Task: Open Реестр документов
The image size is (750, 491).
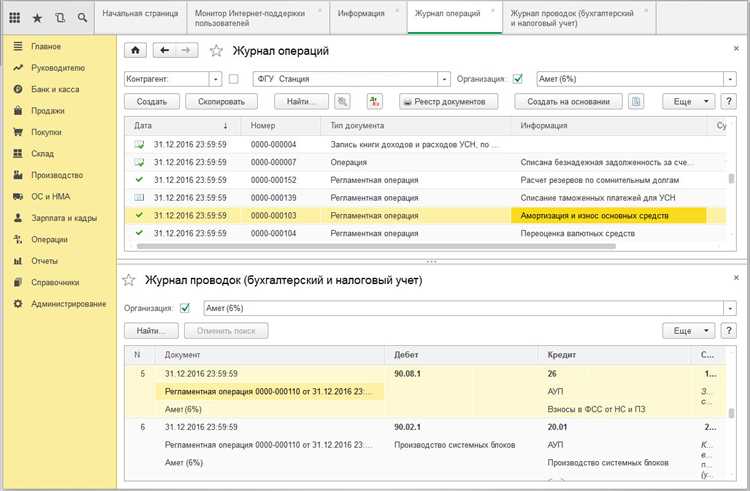Action: click(449, 101)
